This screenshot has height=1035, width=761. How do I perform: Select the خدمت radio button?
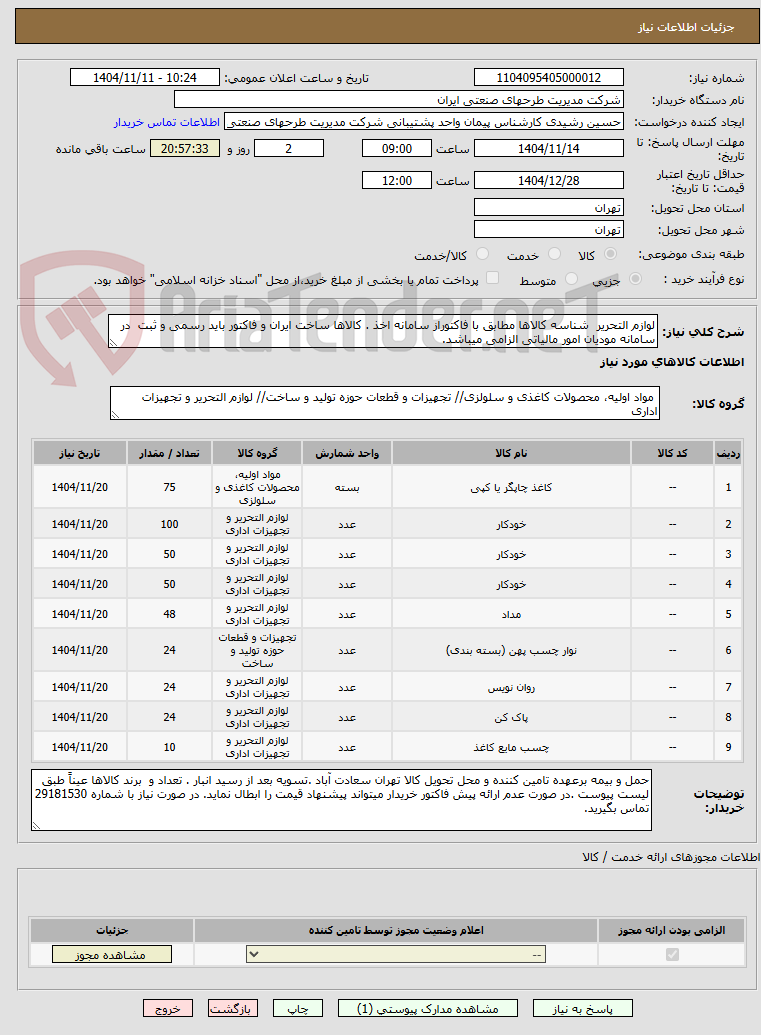[554, 254]
